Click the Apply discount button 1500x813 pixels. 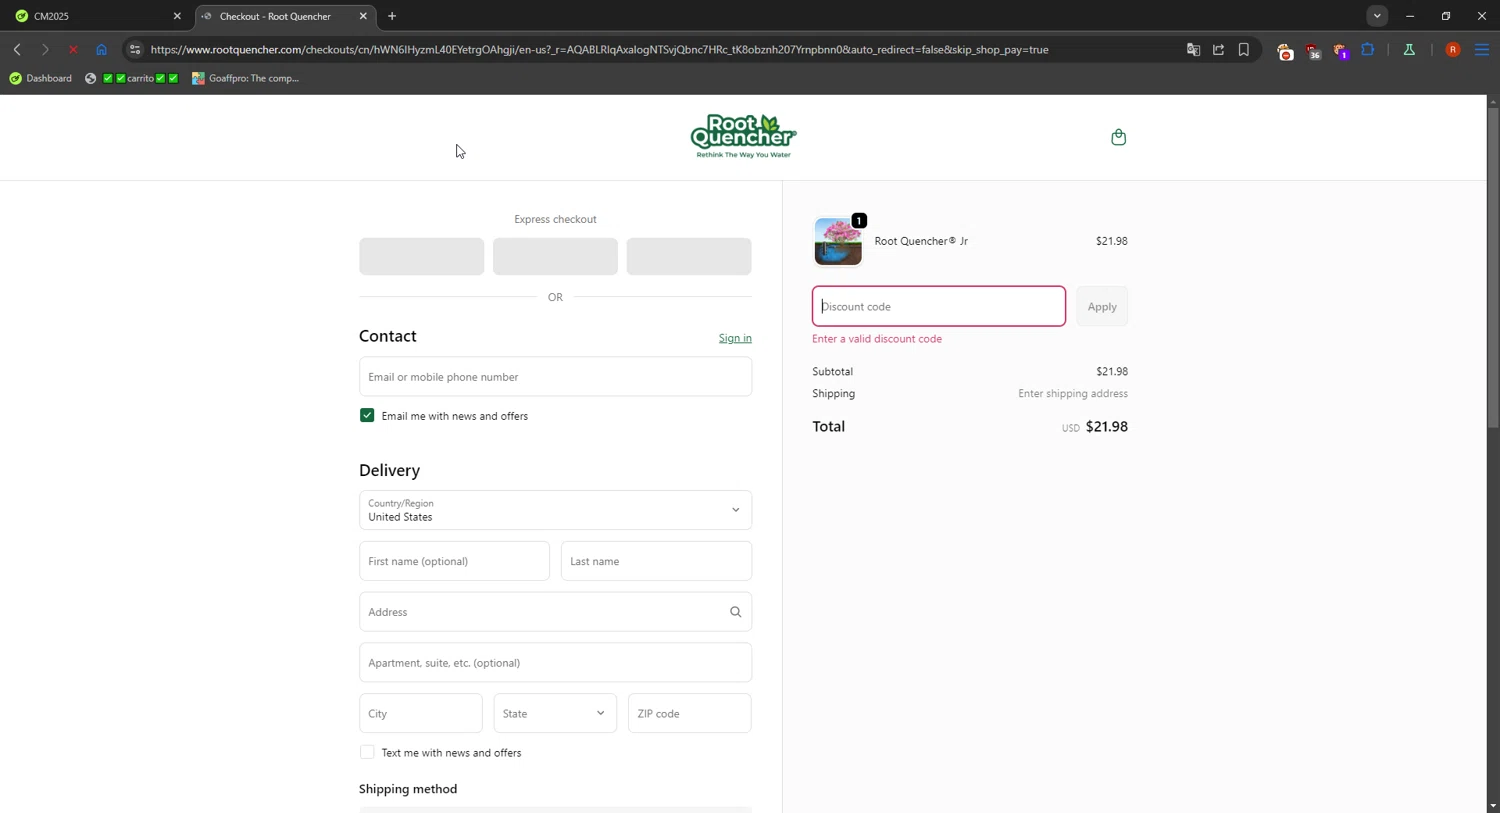click(x=1102, y=307)
